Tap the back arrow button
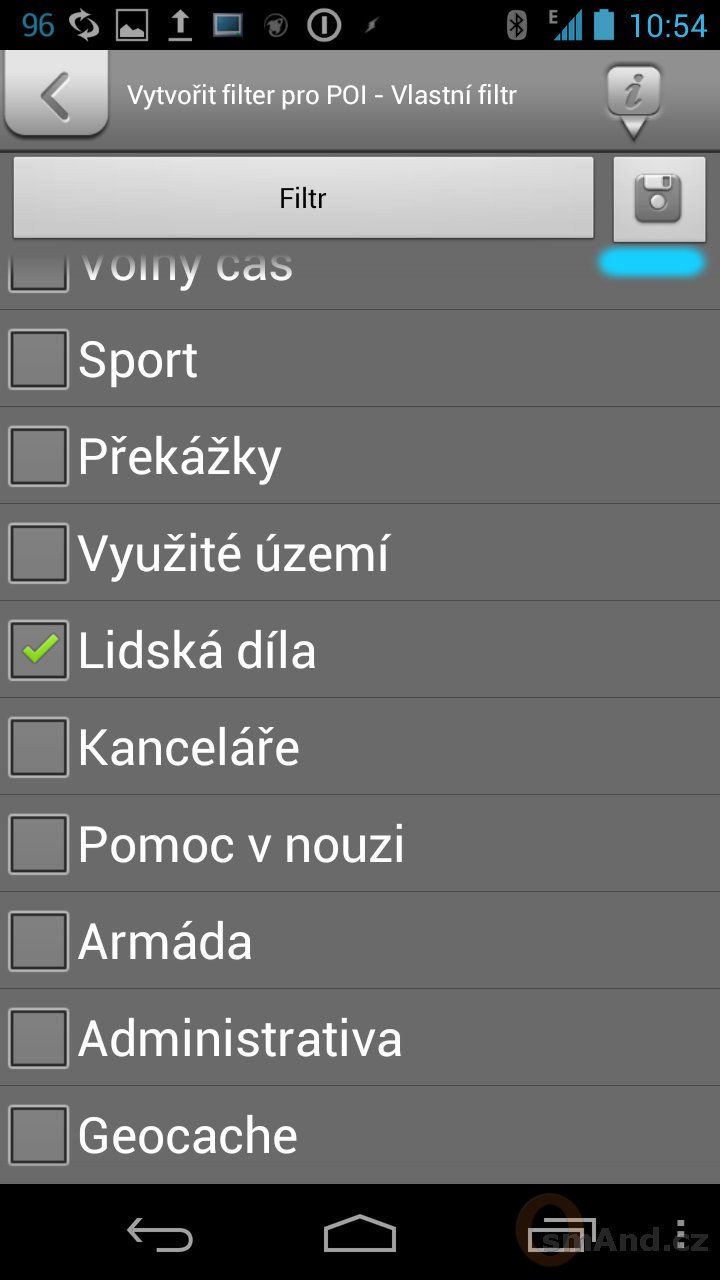The height and width of the screenshot is (1280, 720). (56, 96)
